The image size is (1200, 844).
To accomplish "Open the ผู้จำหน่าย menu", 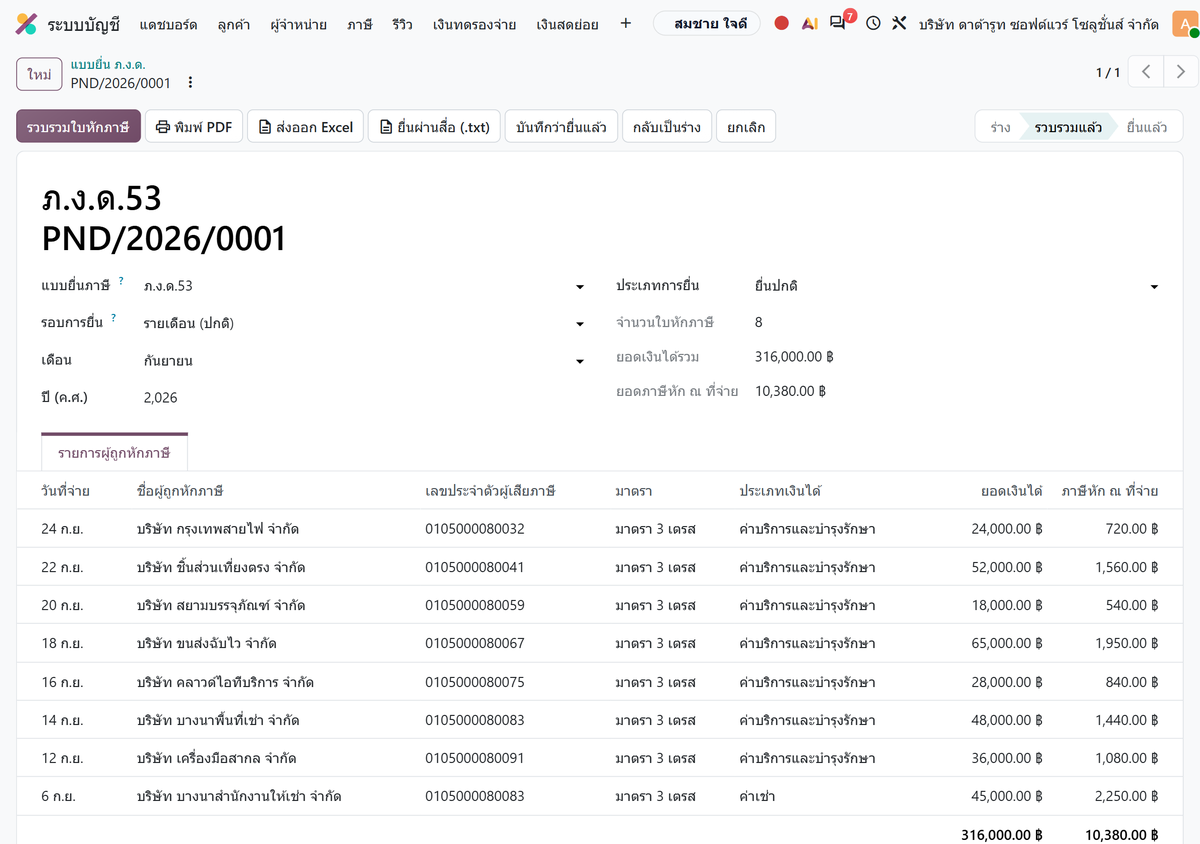I will click(x=298, y=23).
